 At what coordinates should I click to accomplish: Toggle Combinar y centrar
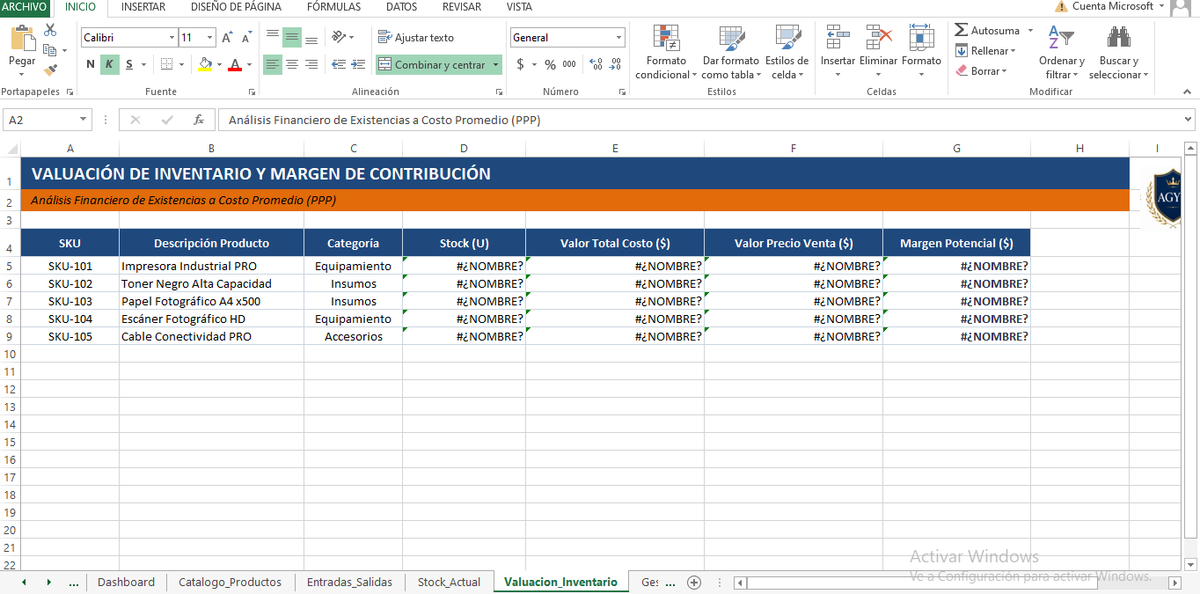432,65
